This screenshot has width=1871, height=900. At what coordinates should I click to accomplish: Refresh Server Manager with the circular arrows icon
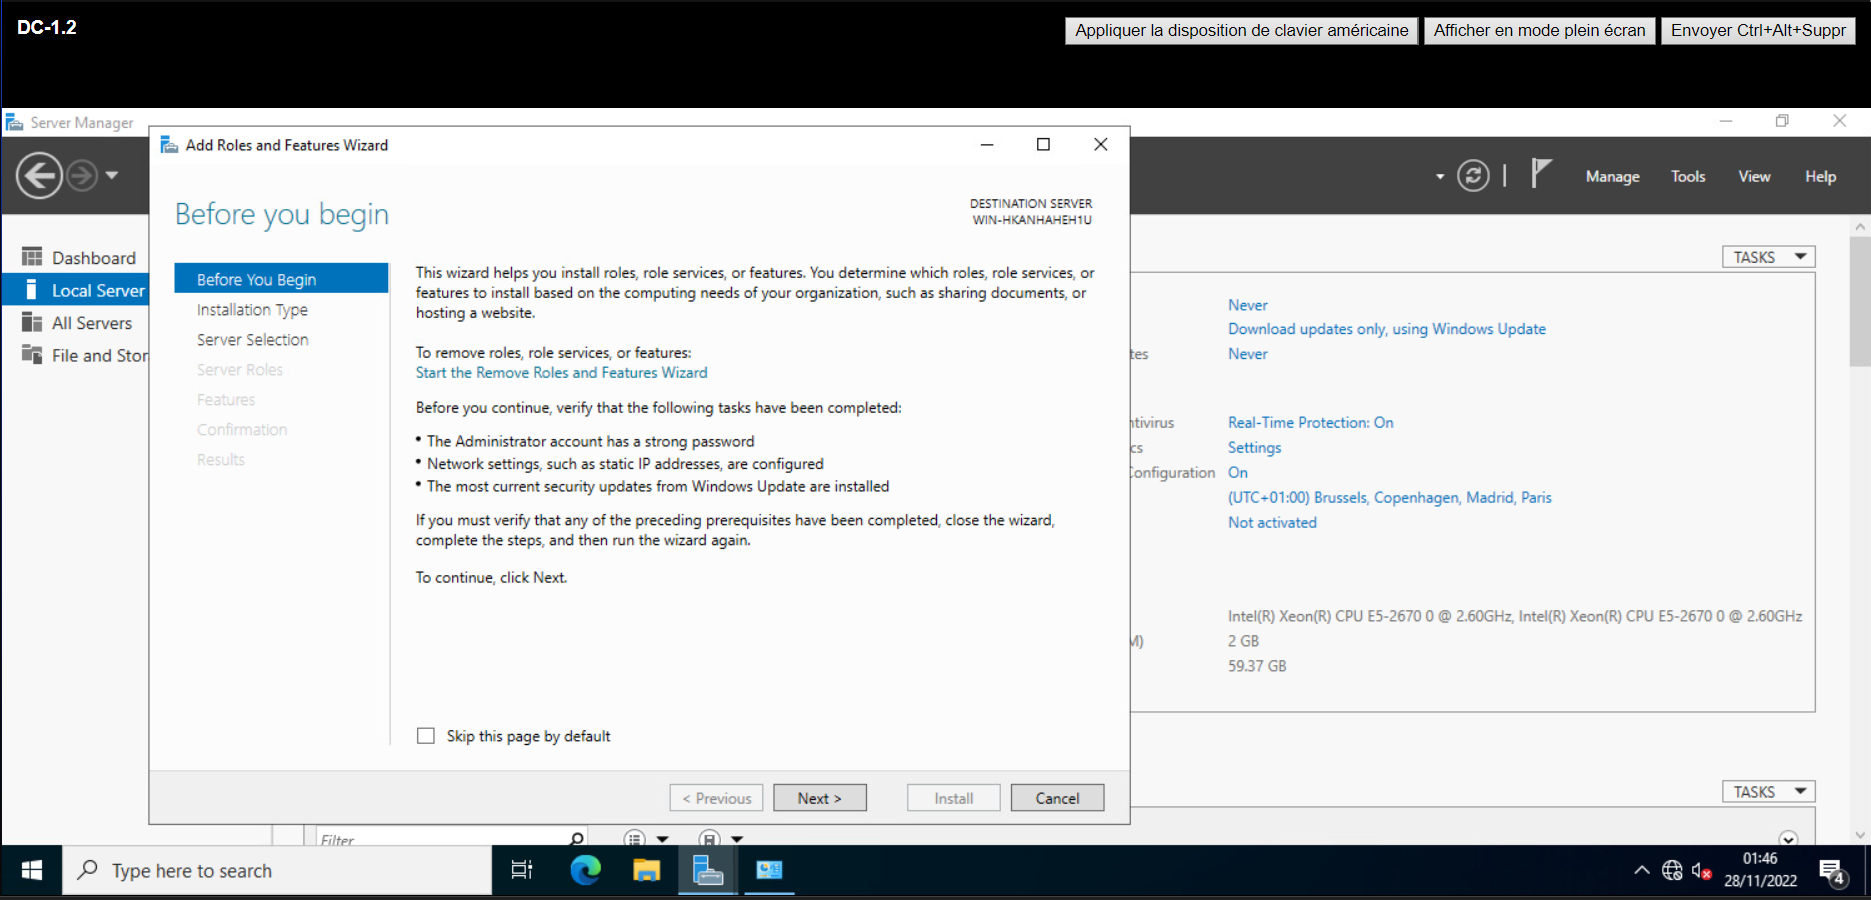tap(1473, 176)
